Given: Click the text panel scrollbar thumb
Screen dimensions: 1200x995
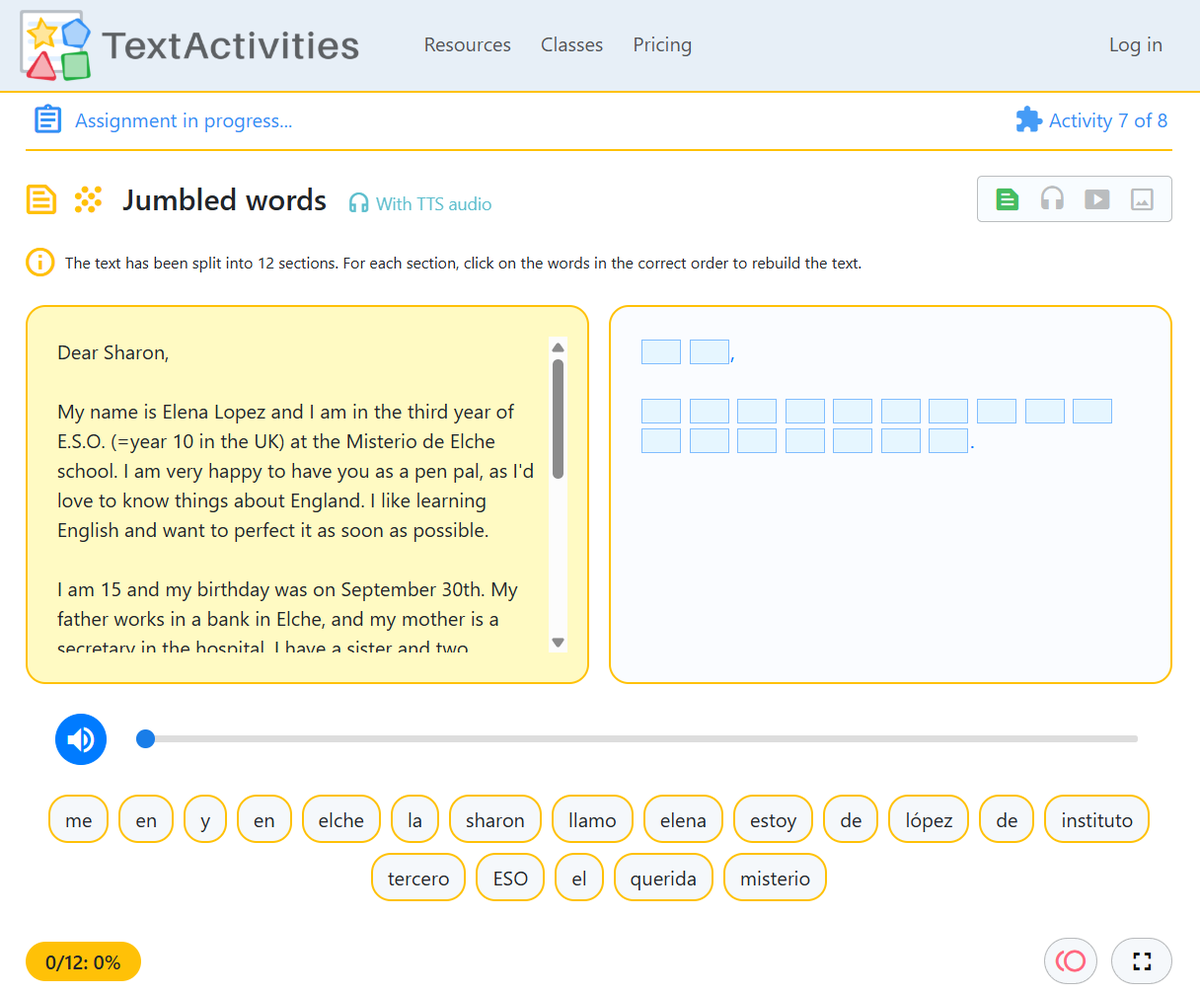Looking at the screenshot, I should tap(558, 419).
